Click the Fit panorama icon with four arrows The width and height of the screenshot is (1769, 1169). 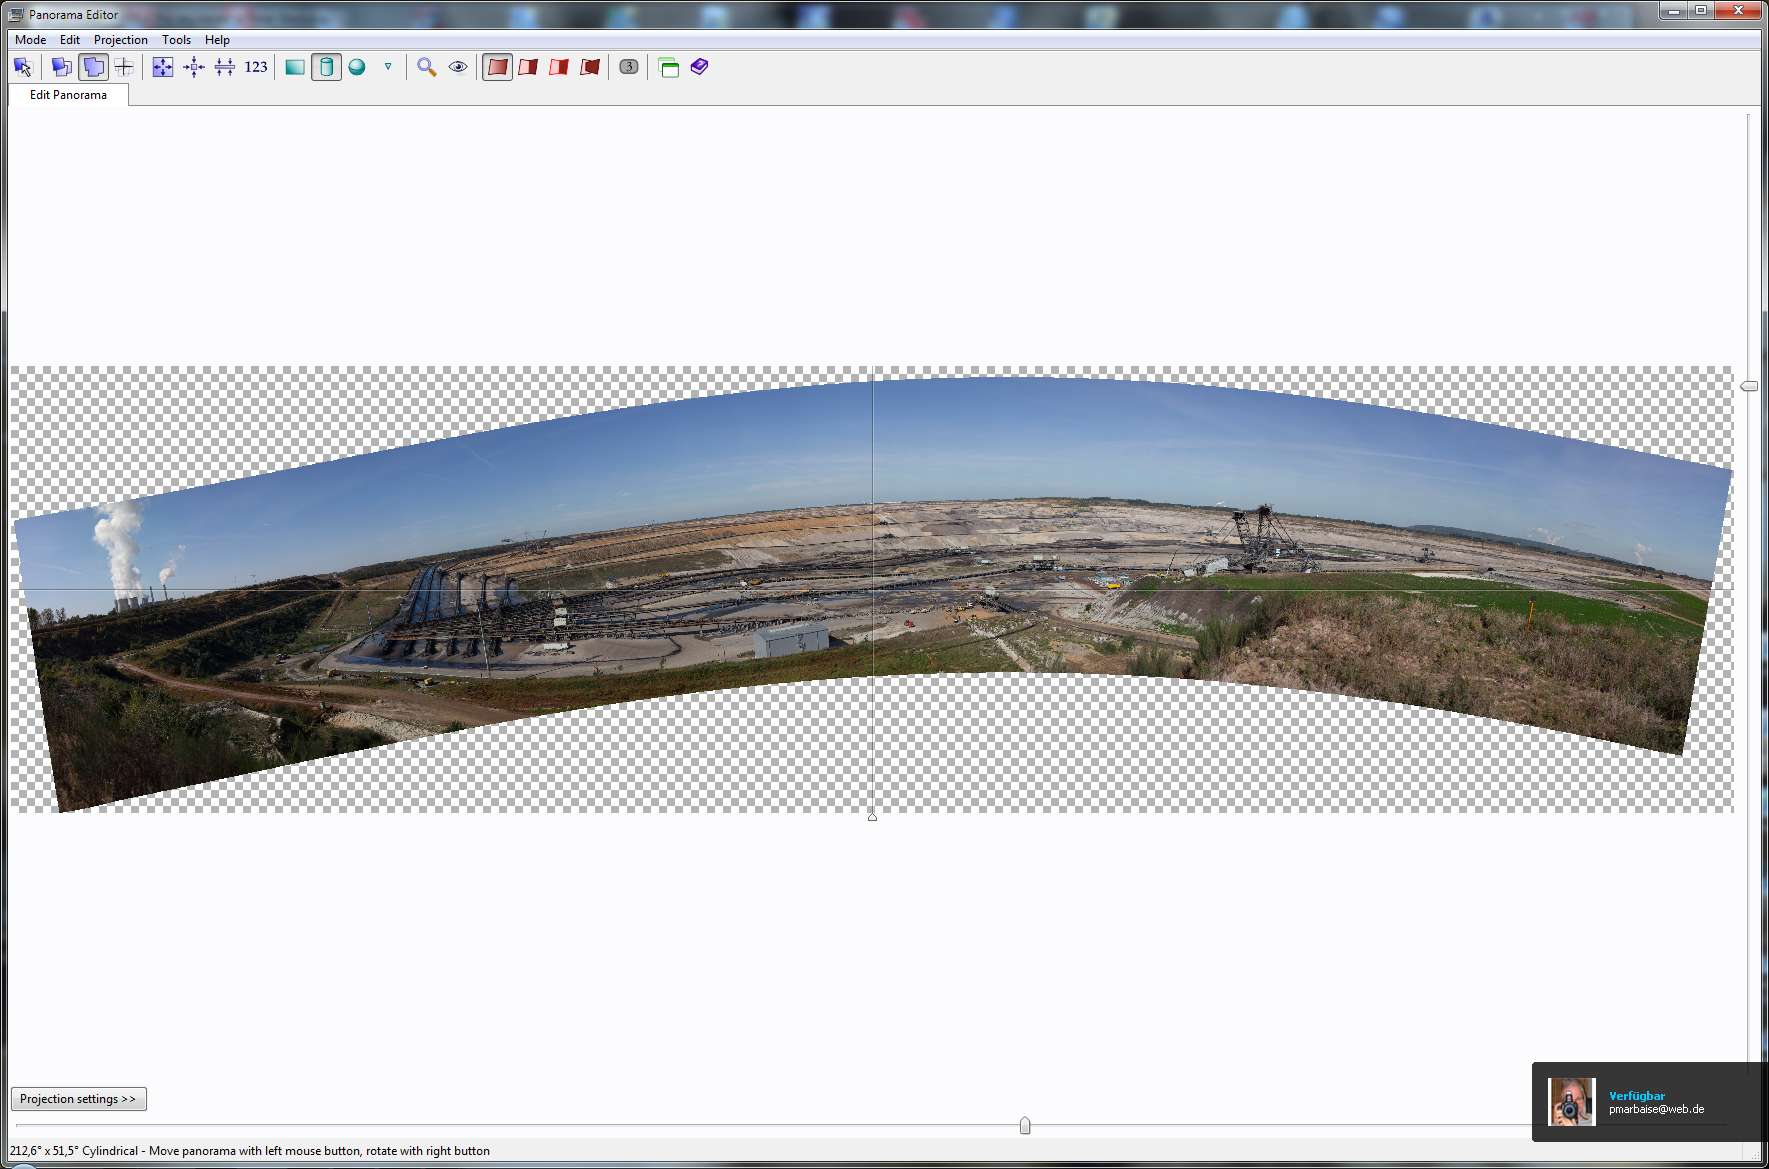click(x=162, y=67)
